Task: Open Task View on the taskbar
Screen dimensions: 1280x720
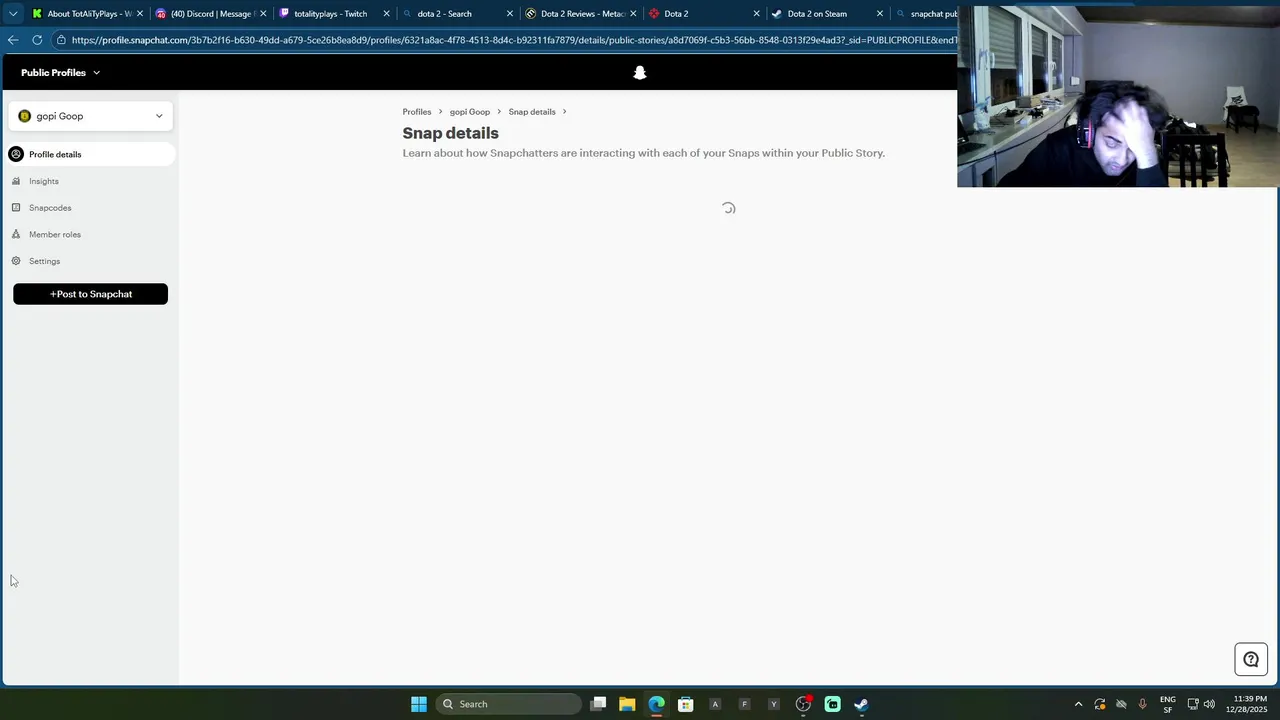Action: tap(598, 704)
